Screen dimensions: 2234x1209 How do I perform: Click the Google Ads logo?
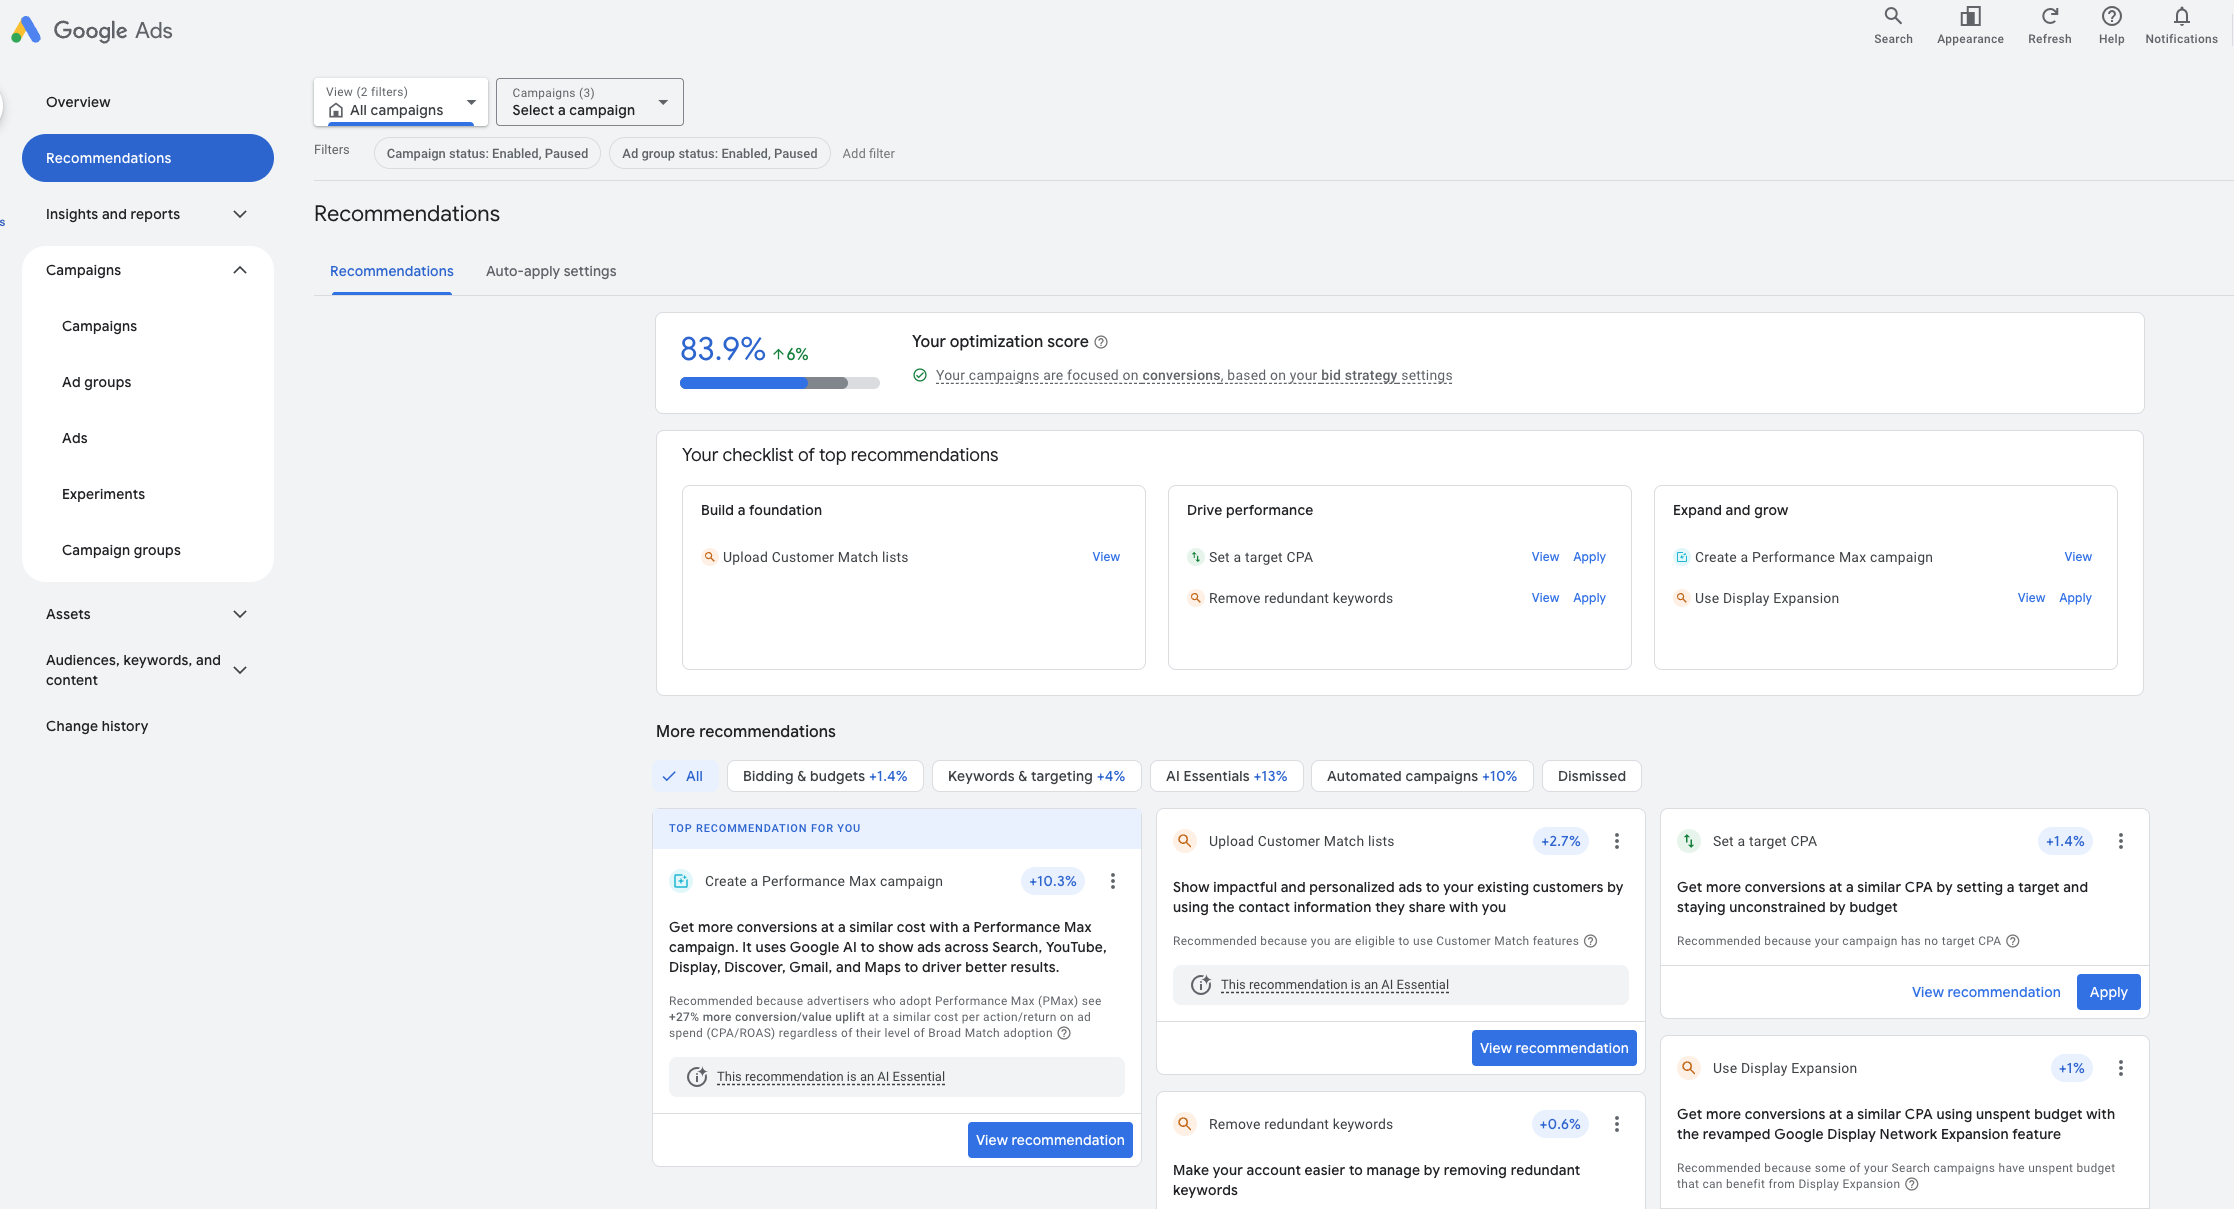(x=26, y=30)
